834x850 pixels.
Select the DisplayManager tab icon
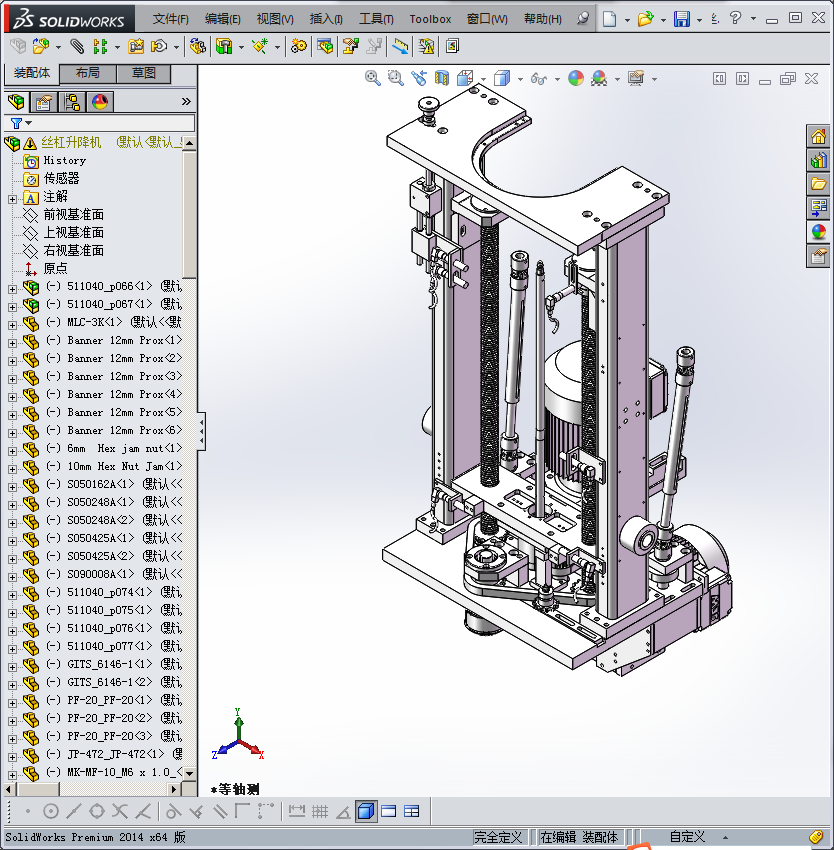(x=100, y=101)
